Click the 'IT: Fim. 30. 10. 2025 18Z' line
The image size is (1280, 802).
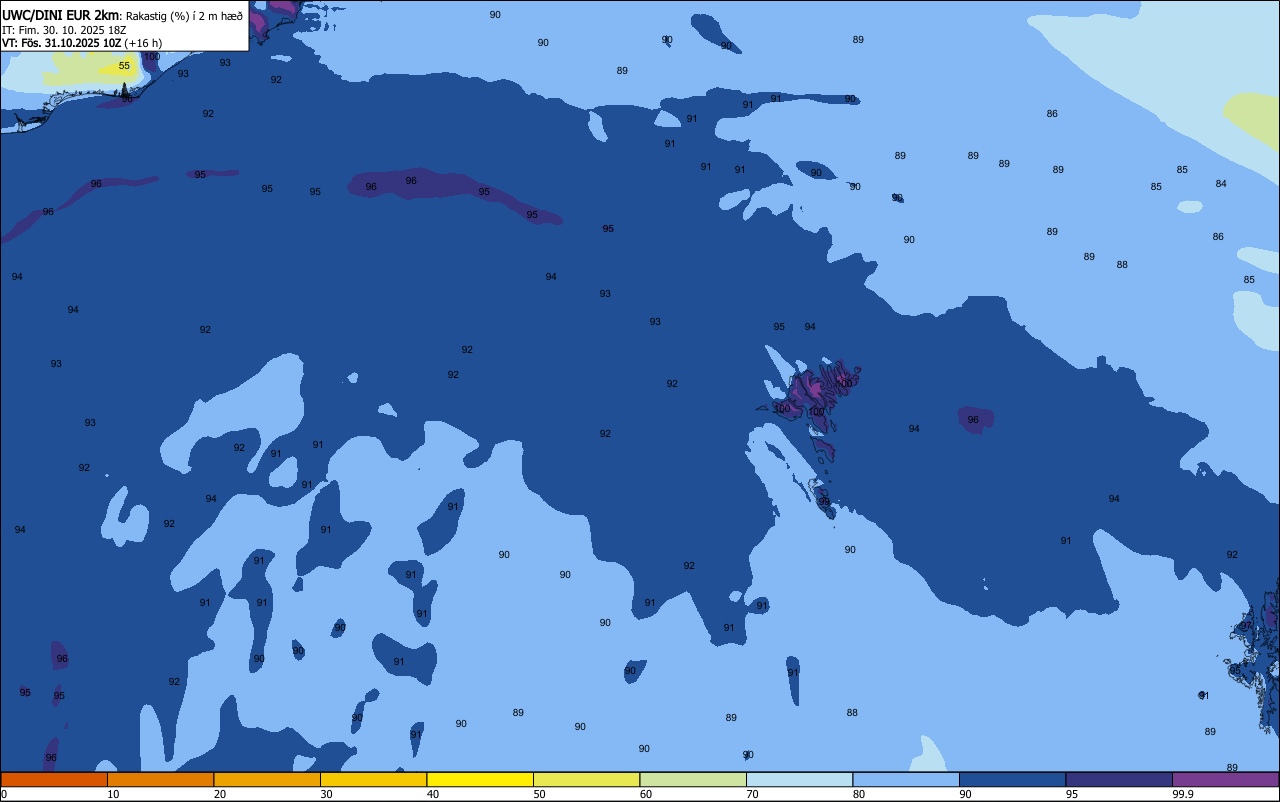point(64,30)
